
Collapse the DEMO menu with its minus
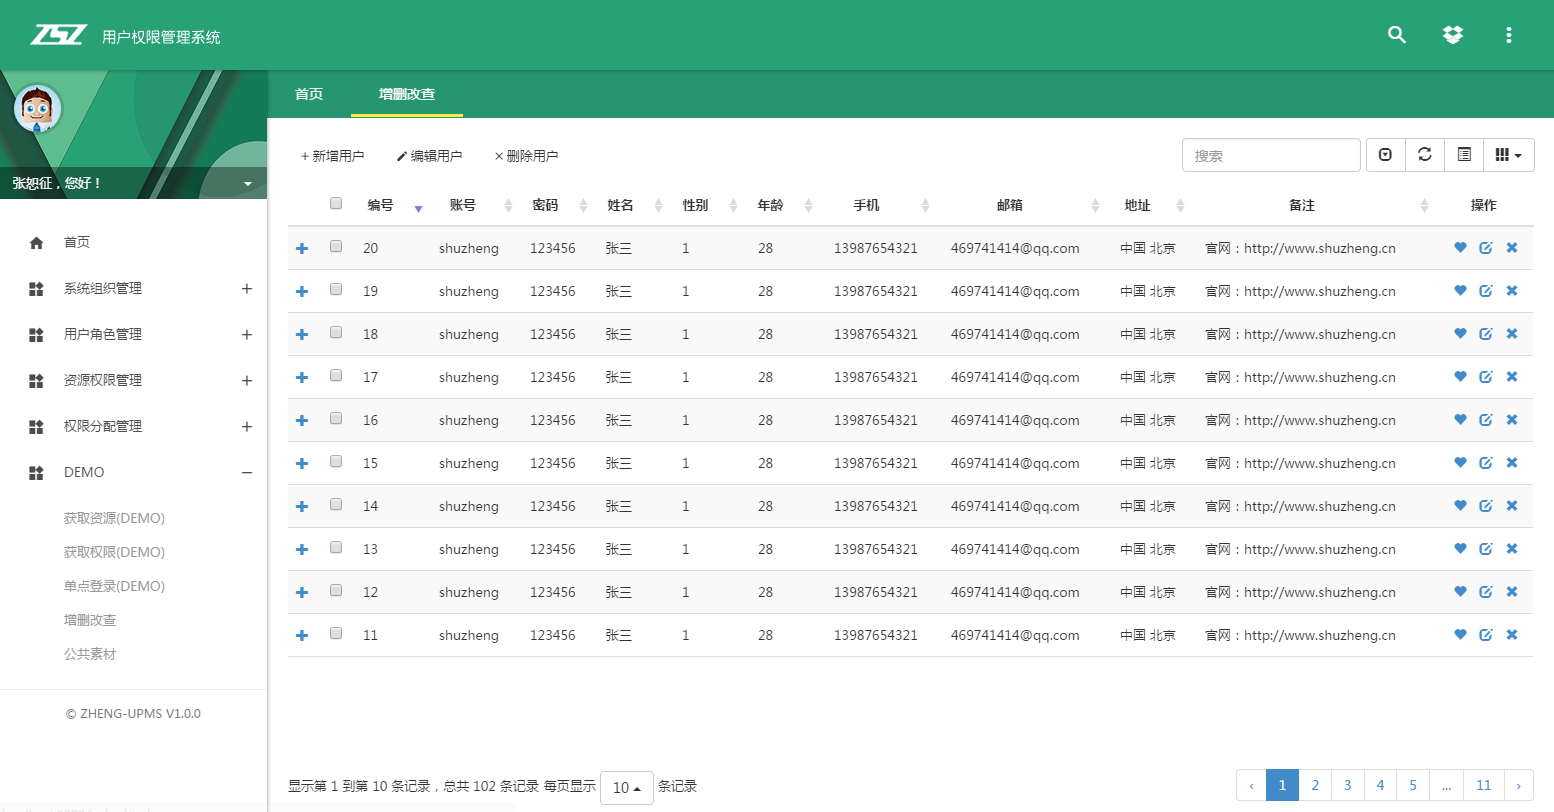pyautogui.click(x=247, y=473)
